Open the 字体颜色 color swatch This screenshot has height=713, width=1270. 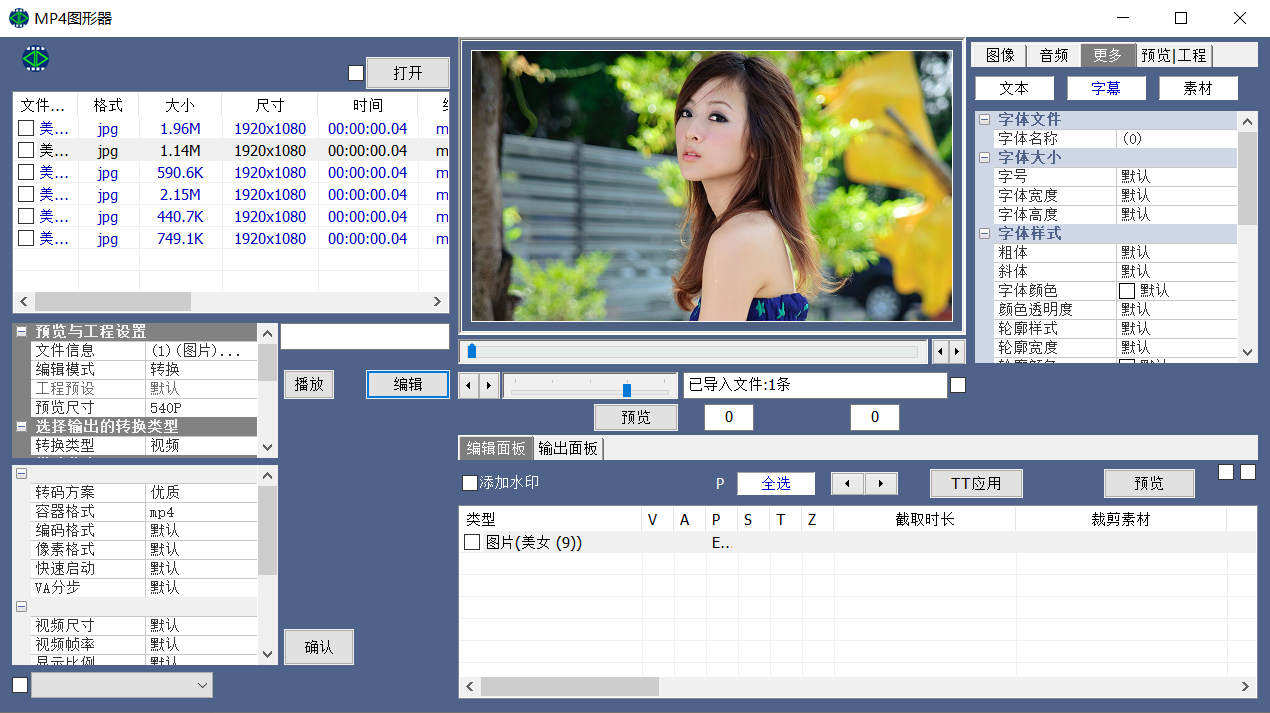tap(1127, 290)
